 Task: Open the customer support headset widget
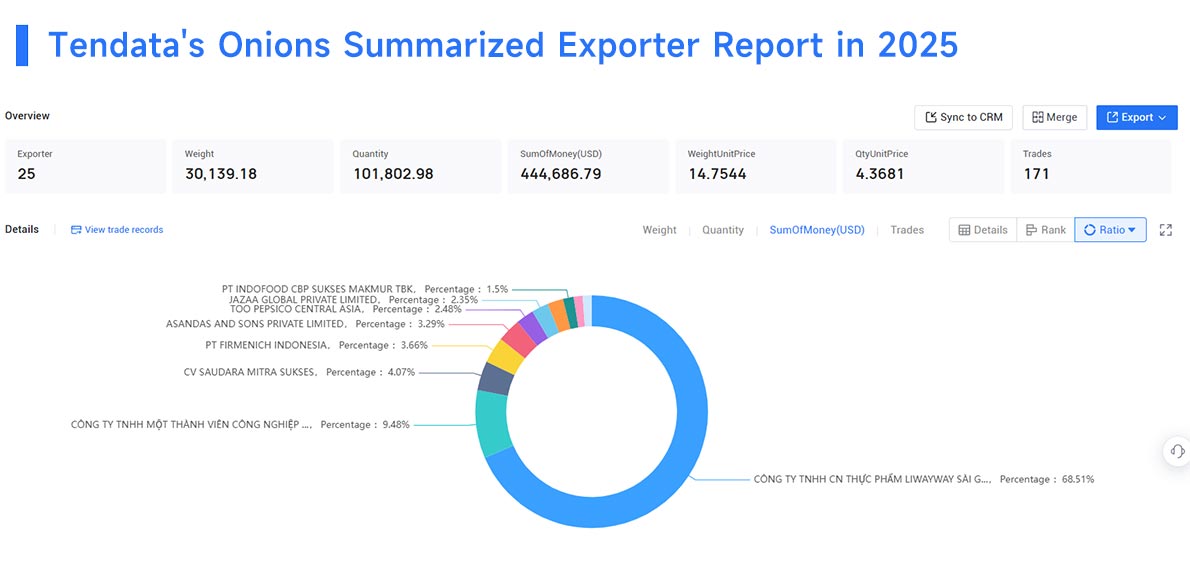[1177, 451]
